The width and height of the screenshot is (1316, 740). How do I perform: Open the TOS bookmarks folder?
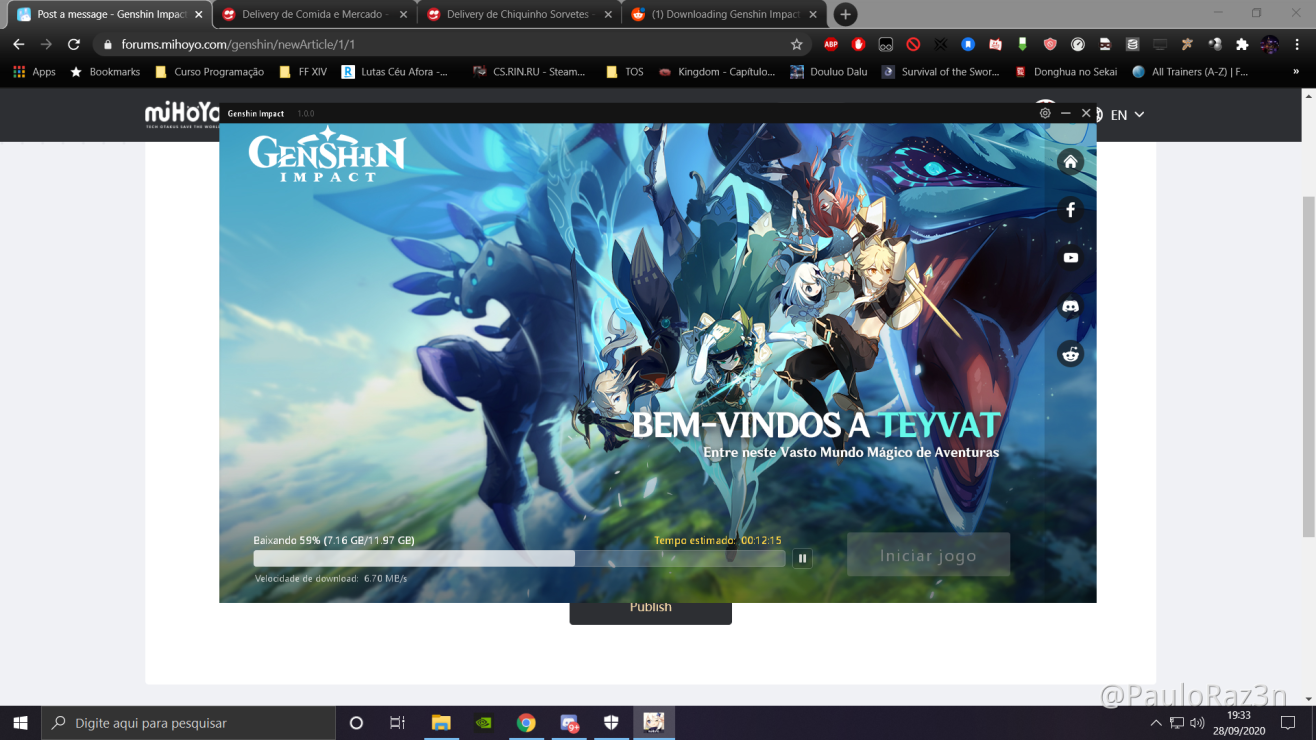pos(625,72)
